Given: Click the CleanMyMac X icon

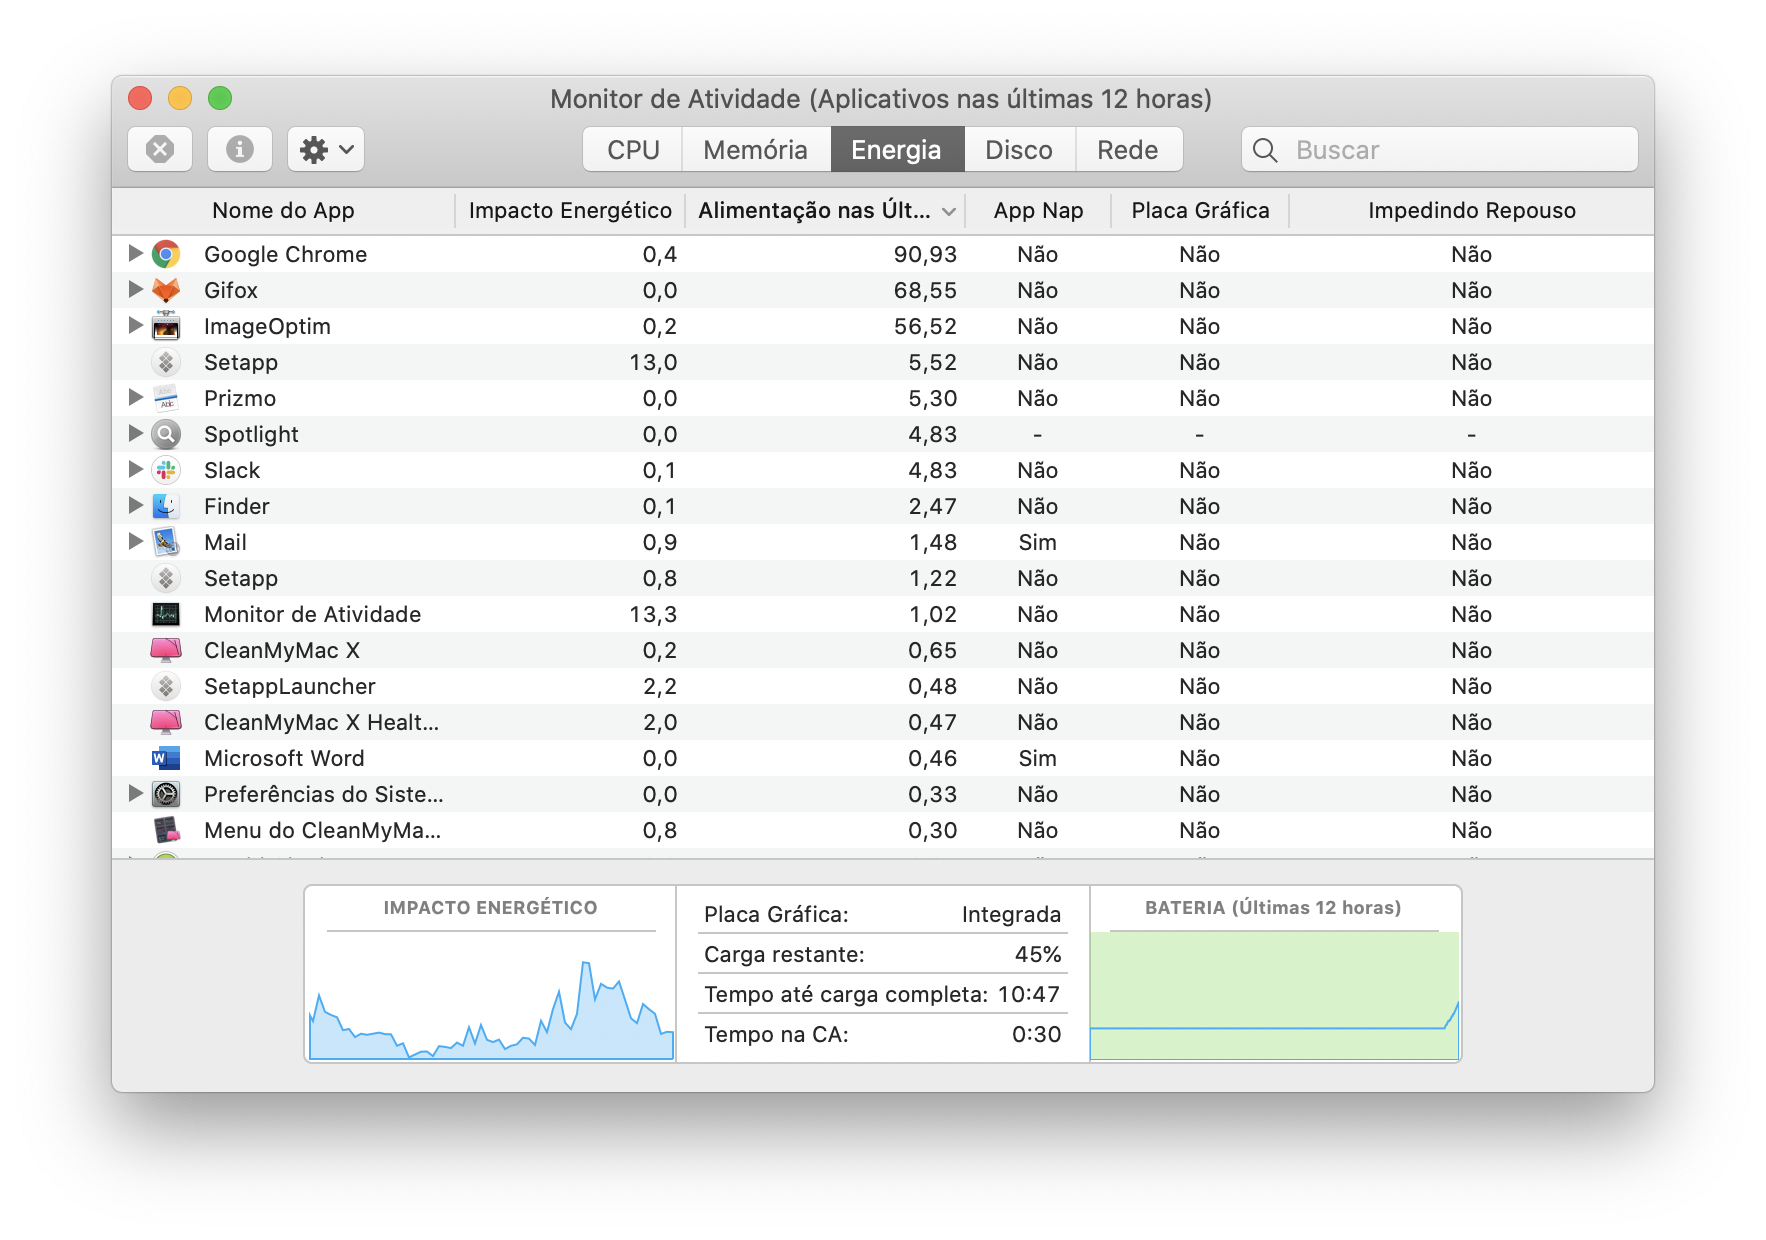Looking at the screenshot, I should (x=166, y=650).
